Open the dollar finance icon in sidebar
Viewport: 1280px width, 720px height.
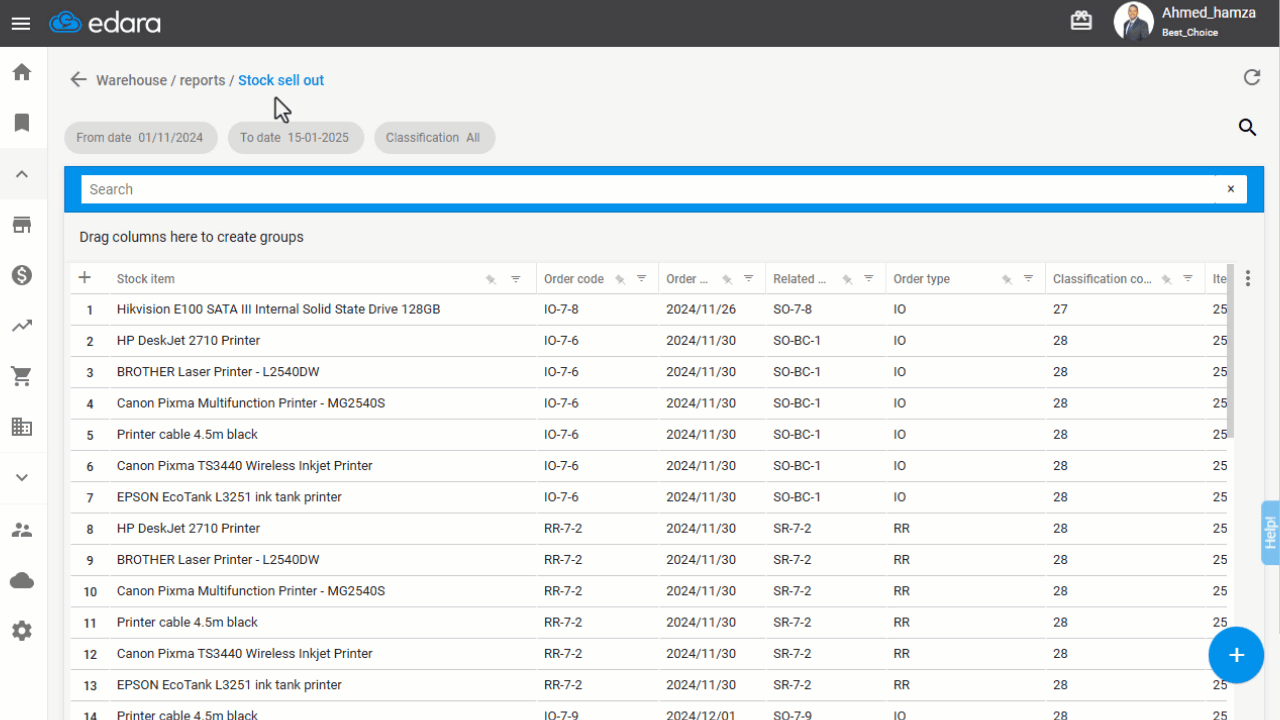click(21, 275)
